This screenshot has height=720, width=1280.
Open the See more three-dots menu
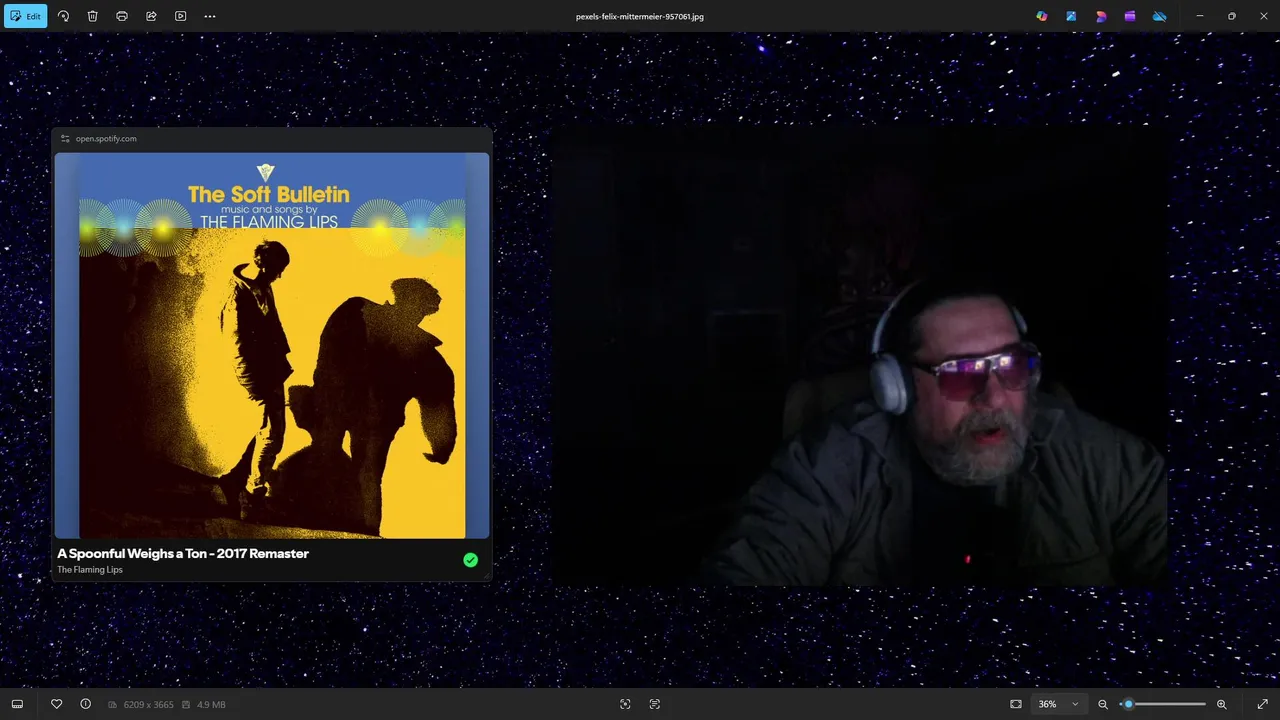[x=209, y=16]
